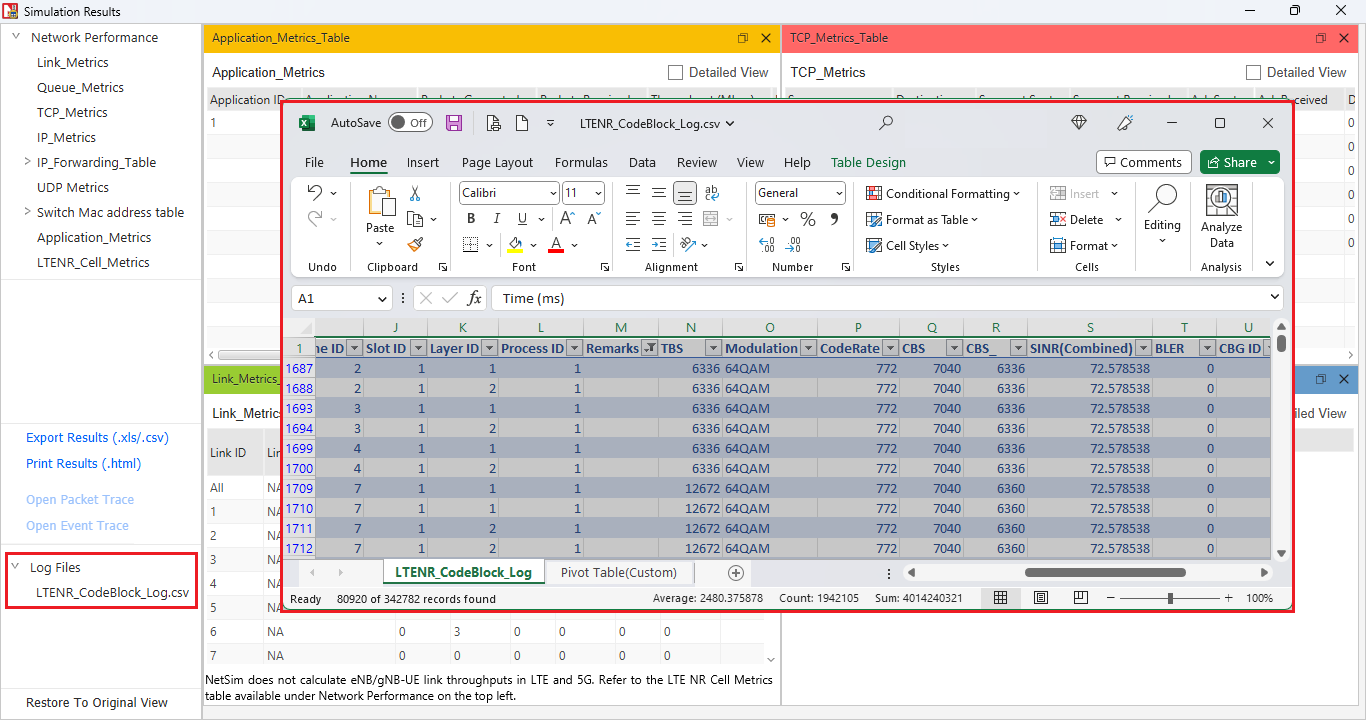
Task: Click the Excel search magnifier icon
Action: pos(885,123)
